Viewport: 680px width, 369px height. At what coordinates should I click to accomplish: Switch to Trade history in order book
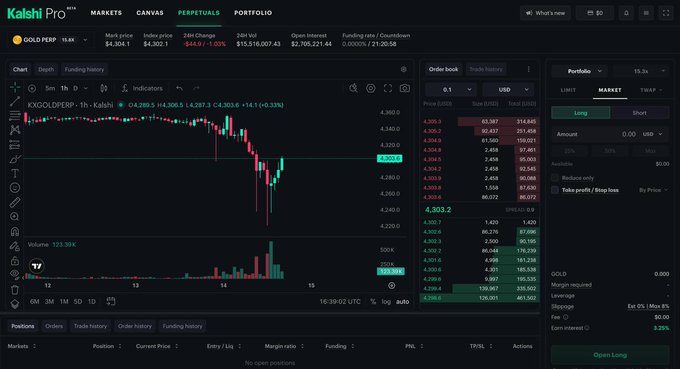pos(486,69)
